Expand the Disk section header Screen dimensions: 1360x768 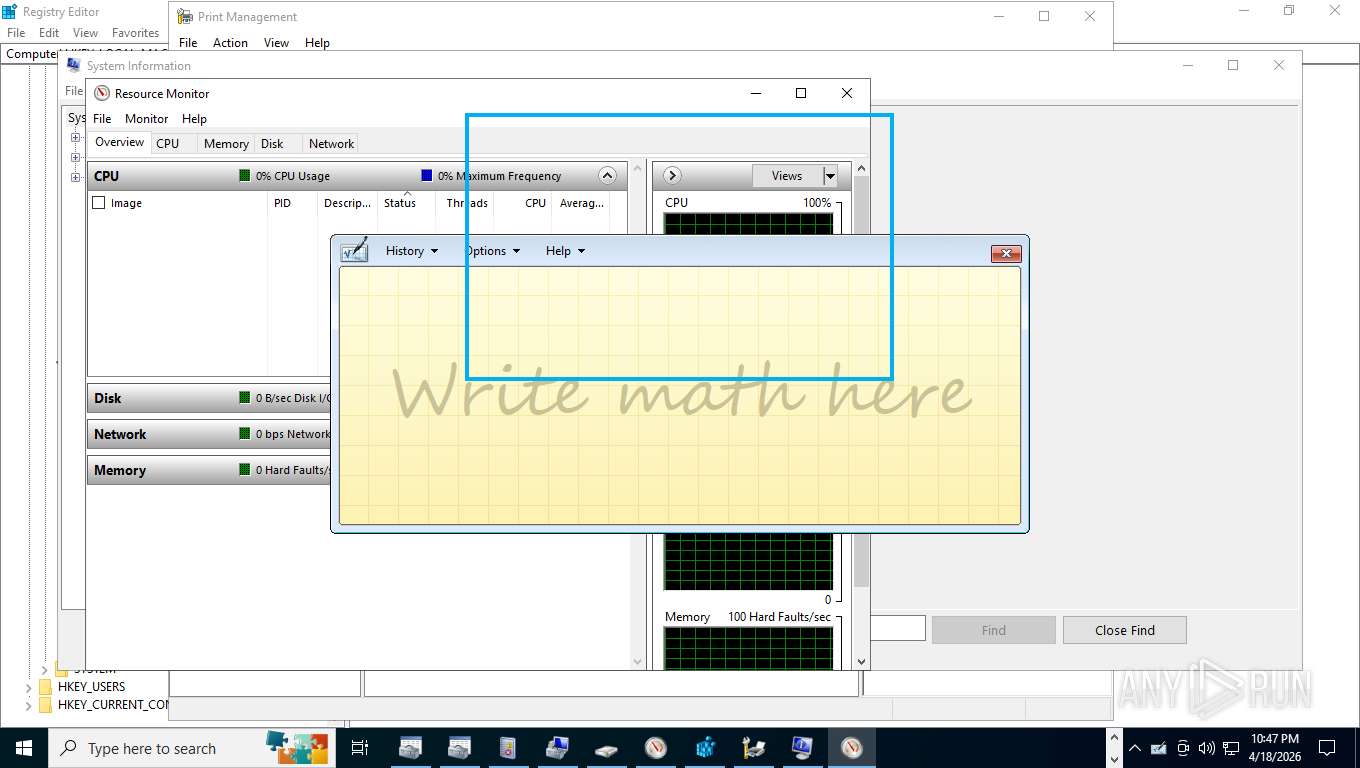(x=209, y=398)
